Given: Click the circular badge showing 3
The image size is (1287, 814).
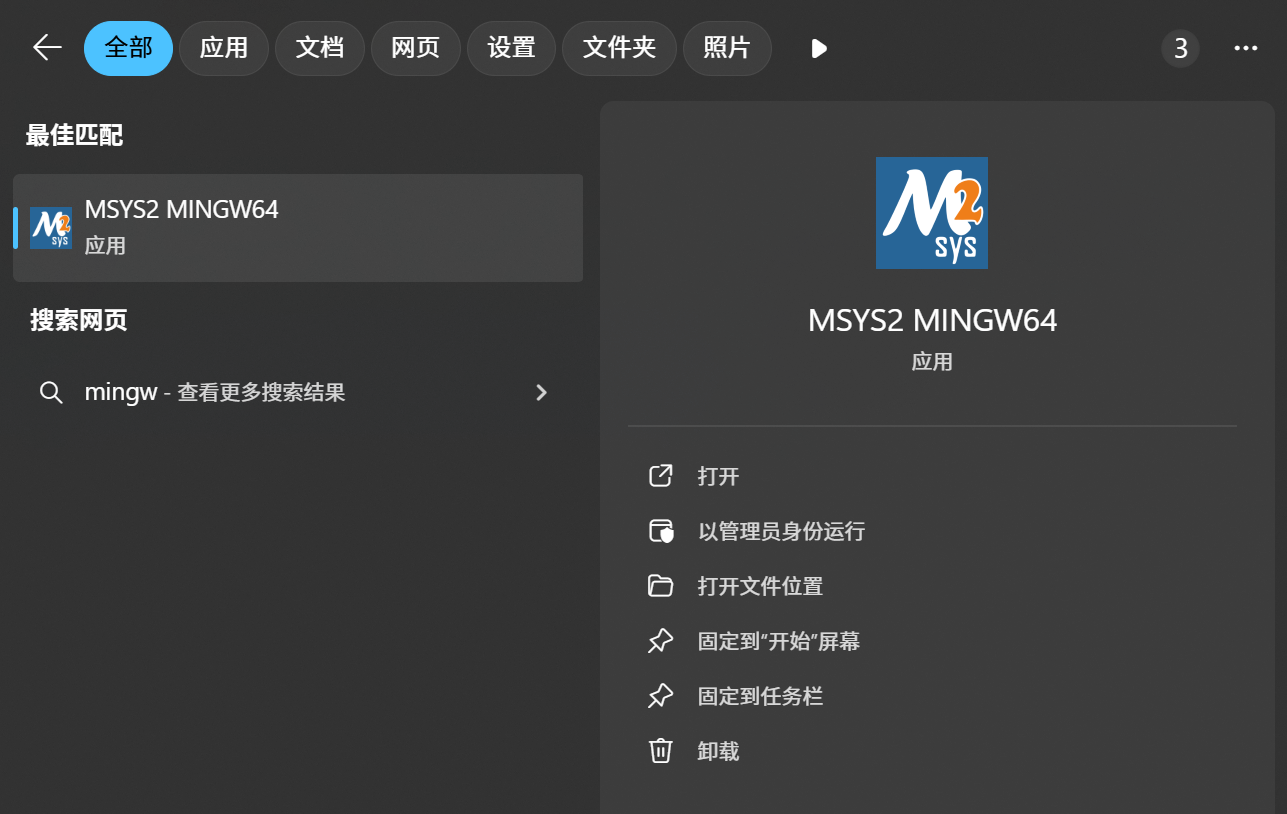Looking at the screenshot, I should (x=1180, y=48).
